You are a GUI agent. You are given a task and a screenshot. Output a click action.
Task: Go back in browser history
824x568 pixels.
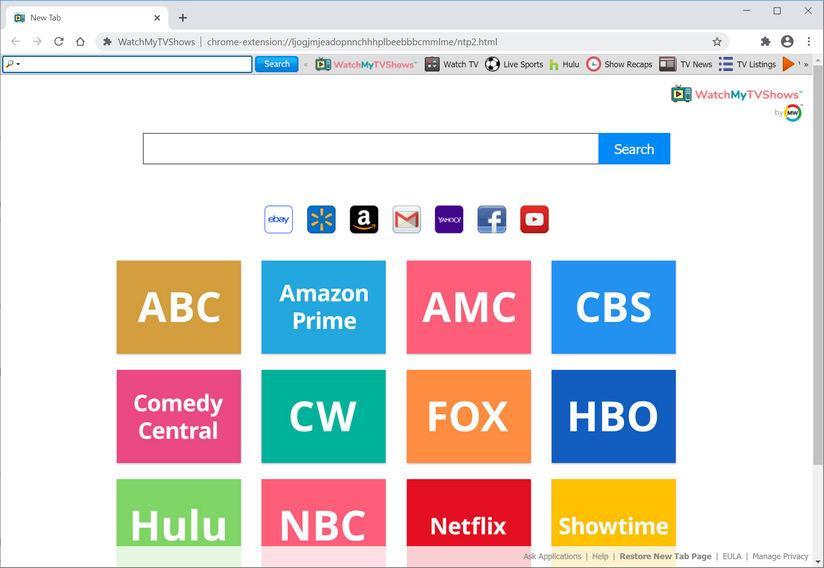[x=16, y=42]
